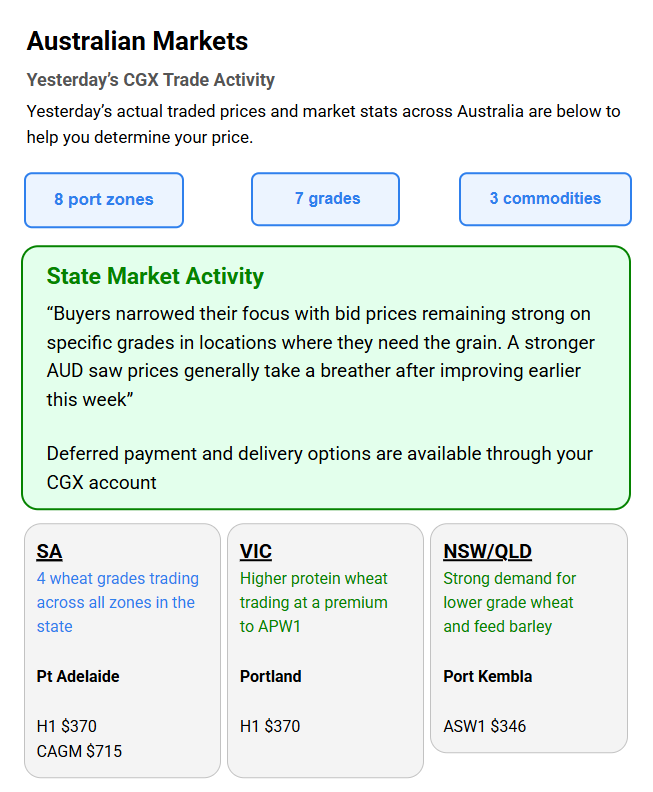
Task: Open the NSW/QLD state heading link
Action: (x=487, y=552)
